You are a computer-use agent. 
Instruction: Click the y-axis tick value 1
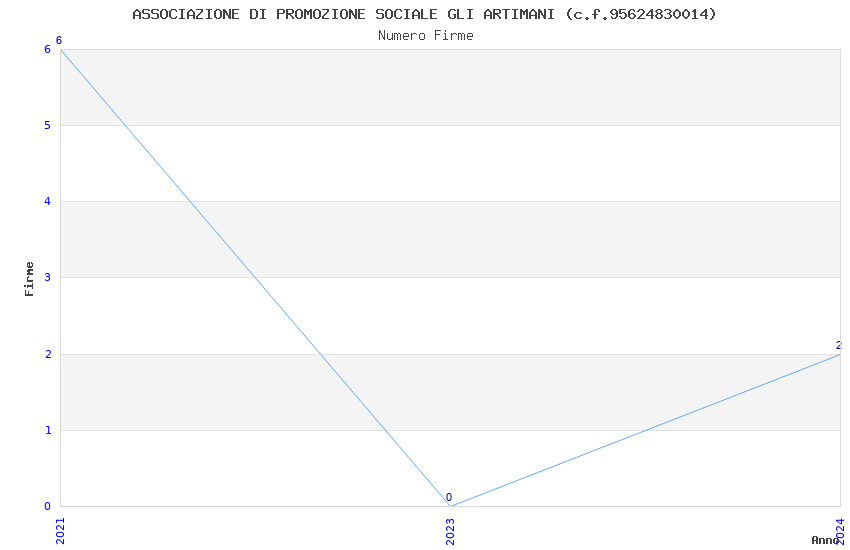(48, 430)
